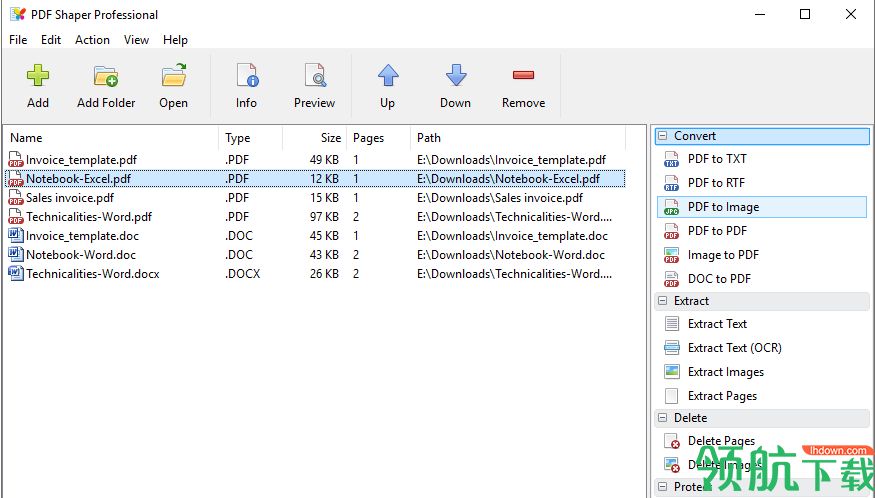The image size is (875, 498).
Task: Click the 49 KB size cell
Action: tap(324, 160)
